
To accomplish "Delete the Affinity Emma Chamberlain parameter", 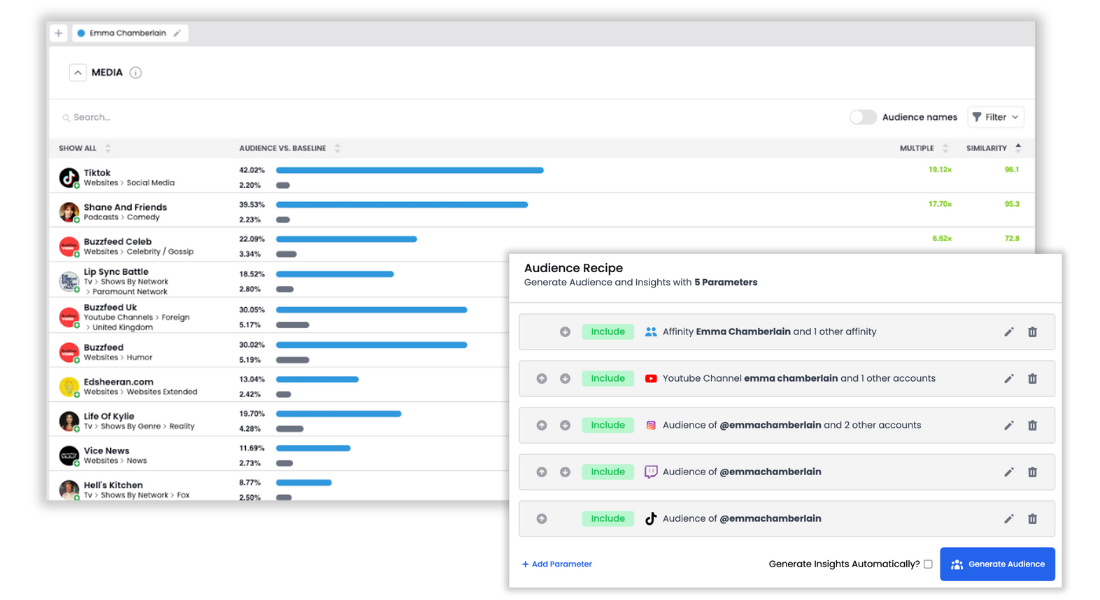I will (x=1033, y=332).
